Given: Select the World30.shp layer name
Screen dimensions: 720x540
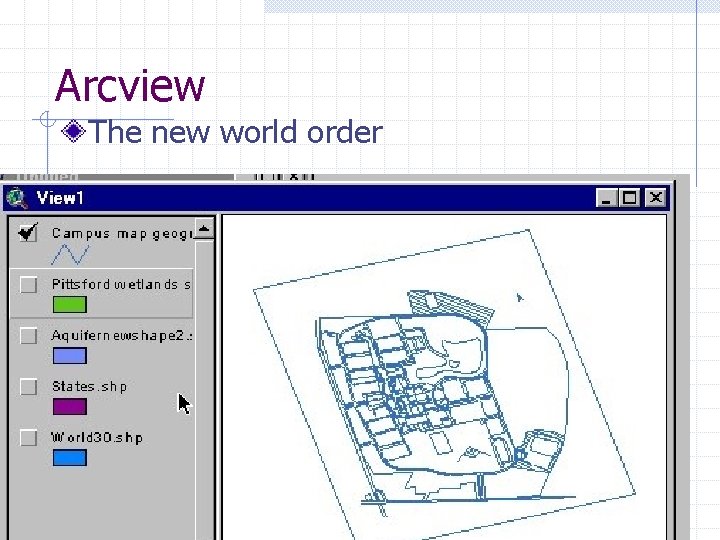Looking at the screenshot, I should tap(97, 437).
